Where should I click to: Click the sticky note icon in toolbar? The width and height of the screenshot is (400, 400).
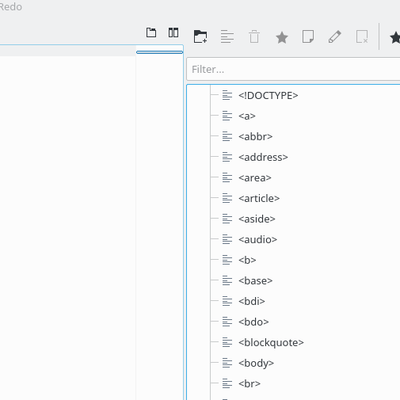pos(308,37)
